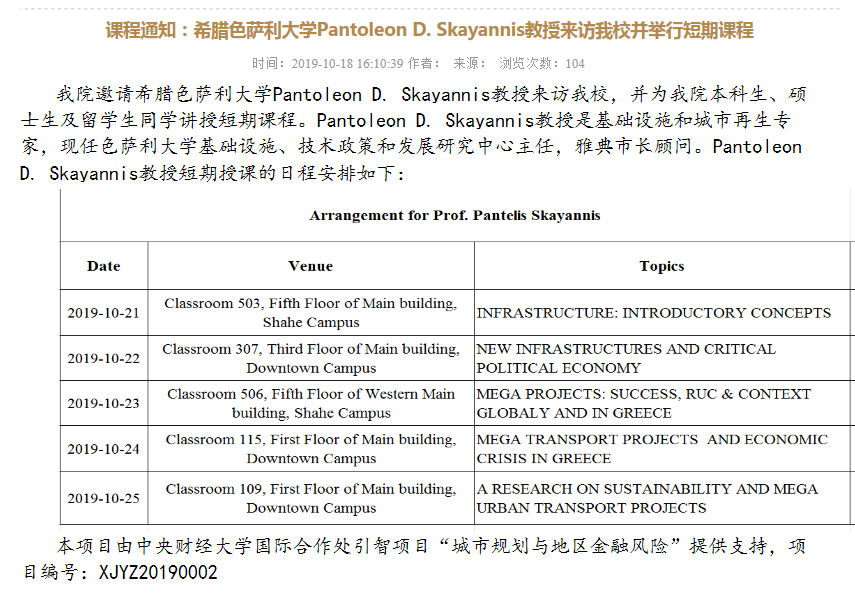Select the 2019-10-23 date cell
Image resolution: width=855 pixels, height=601 pixels.
coord(104,403)
